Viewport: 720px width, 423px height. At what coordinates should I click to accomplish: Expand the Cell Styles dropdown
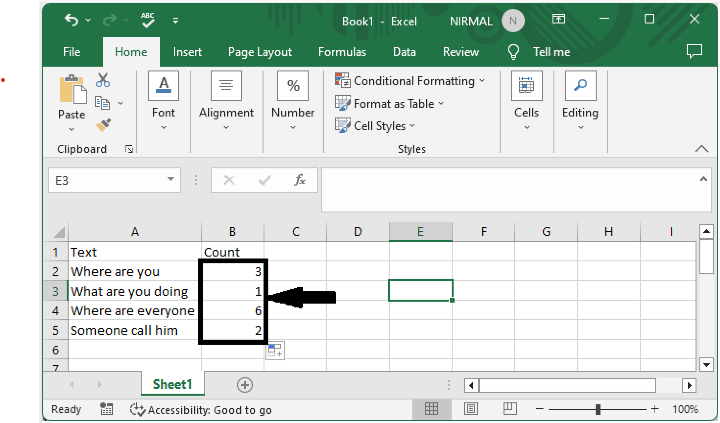(x=379, y=126)
